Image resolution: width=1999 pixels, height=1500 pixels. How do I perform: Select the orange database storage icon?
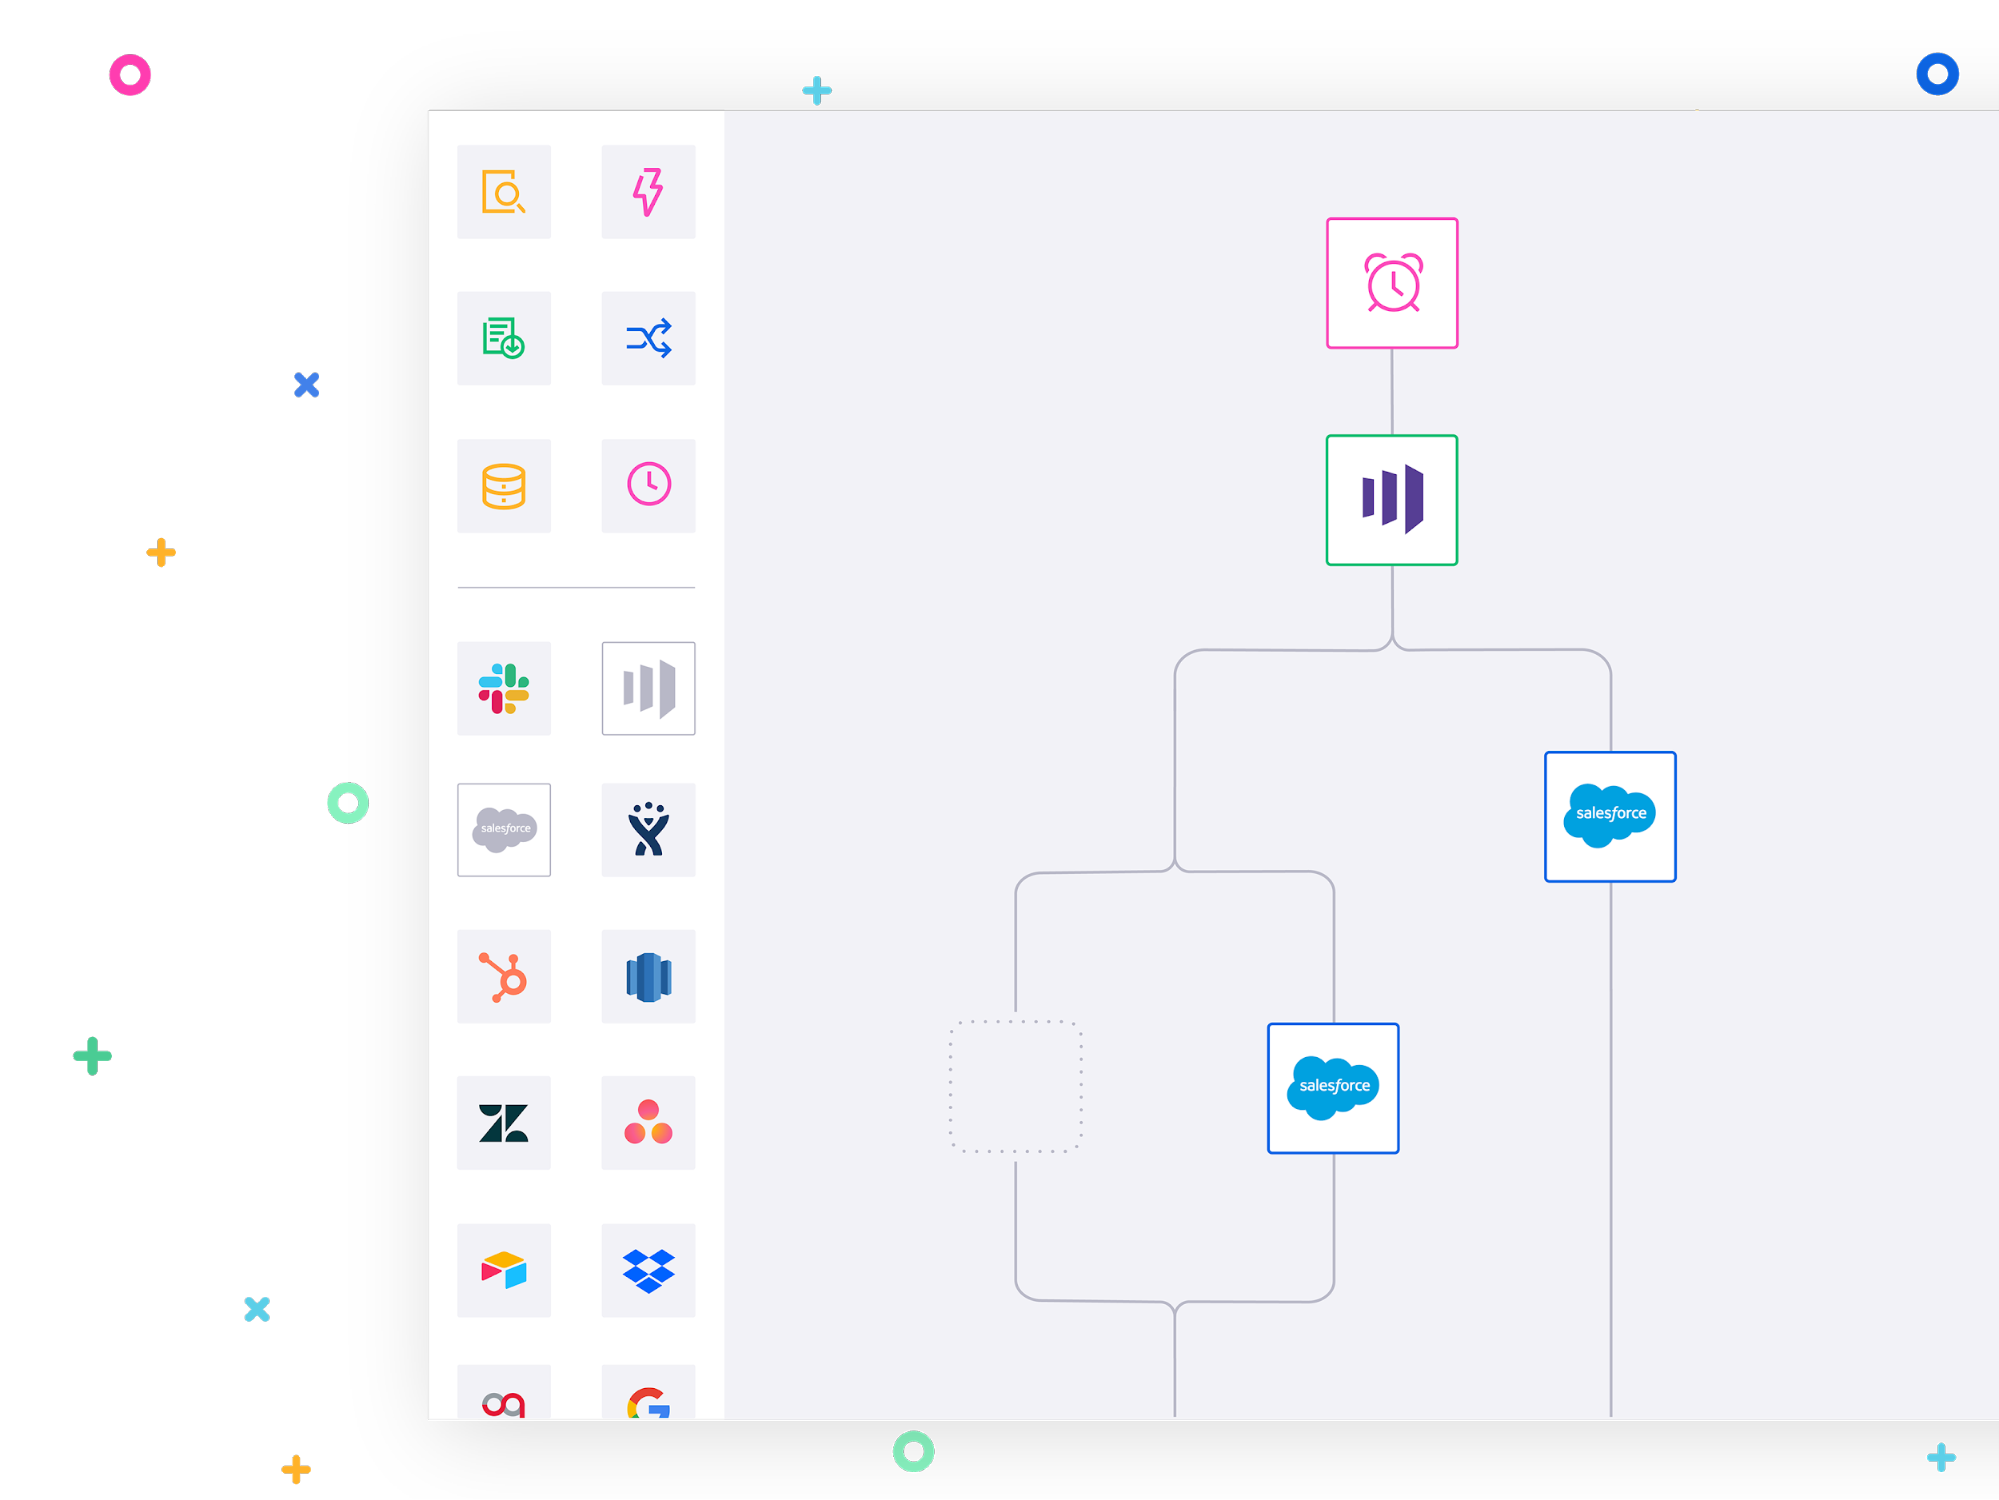[503, 486]
